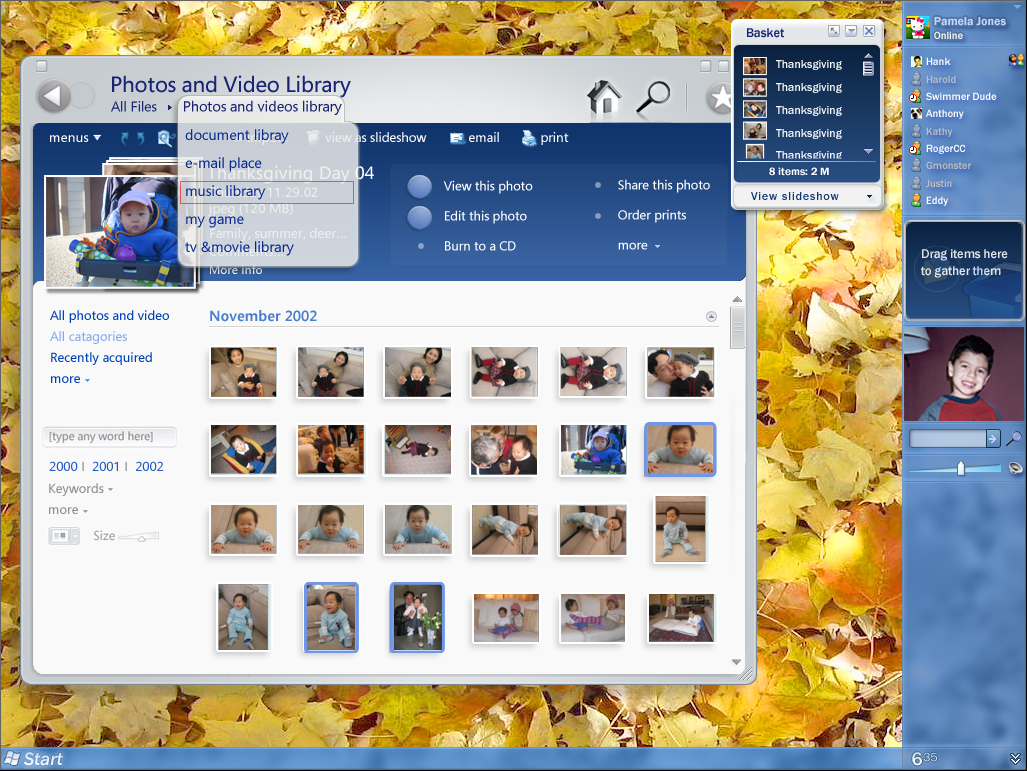Click the printer icon beside print
The width and height of the screenshot is (1027, 771).
click(529, 138)
